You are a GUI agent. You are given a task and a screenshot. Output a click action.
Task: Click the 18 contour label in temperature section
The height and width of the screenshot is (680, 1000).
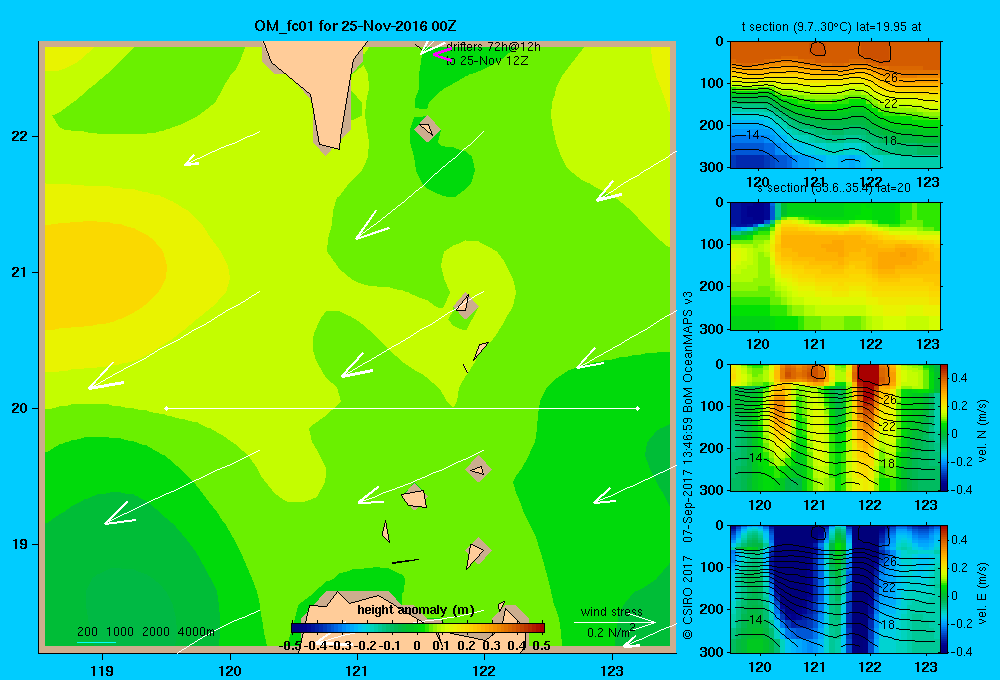[x=890, y=140]
